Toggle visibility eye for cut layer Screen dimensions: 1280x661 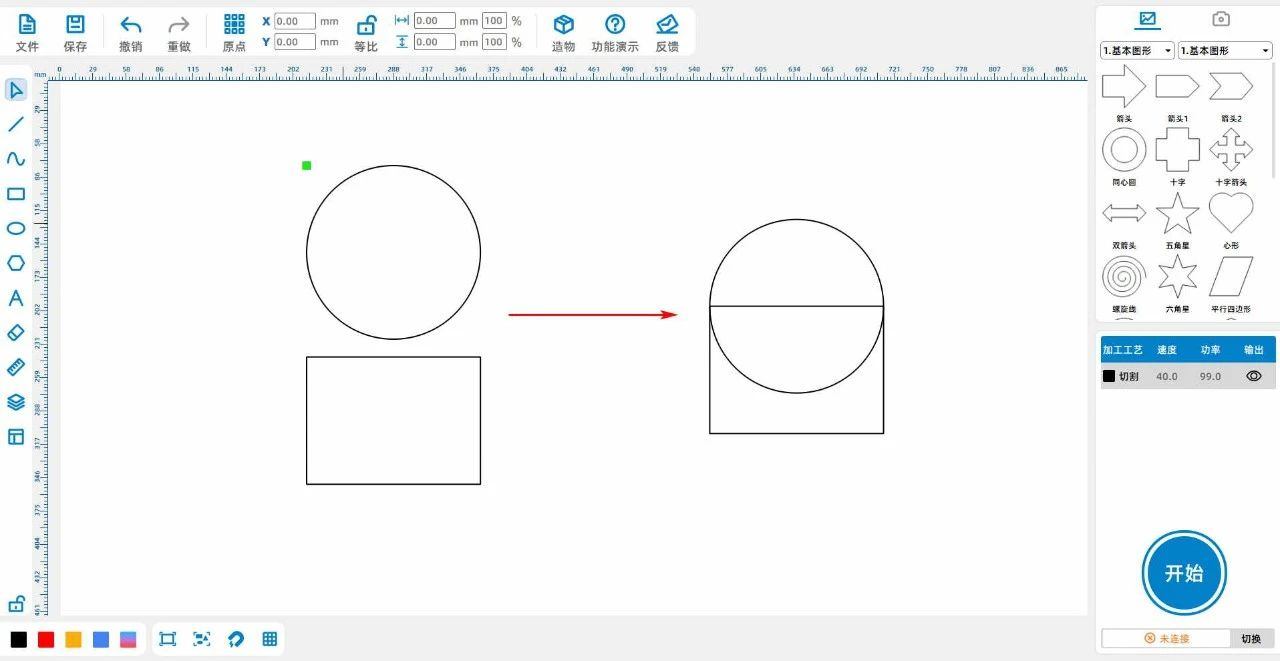click(x=1253, y=376)
